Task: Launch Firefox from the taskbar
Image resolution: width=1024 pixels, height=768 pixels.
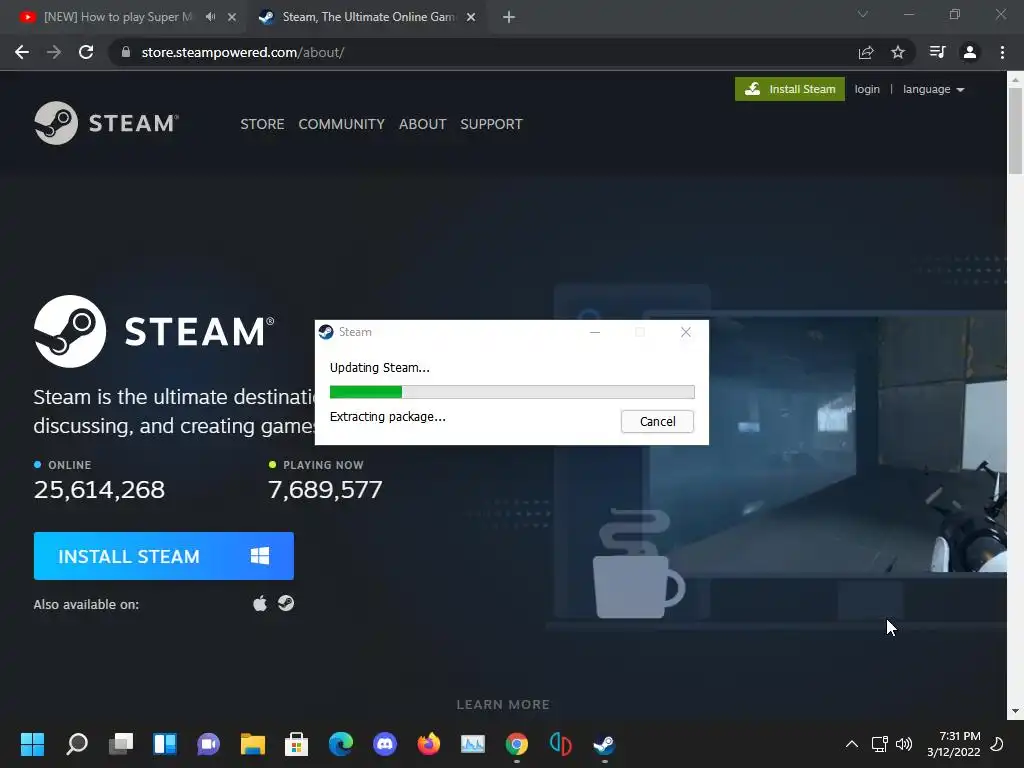Action: [x=428, y=744]
